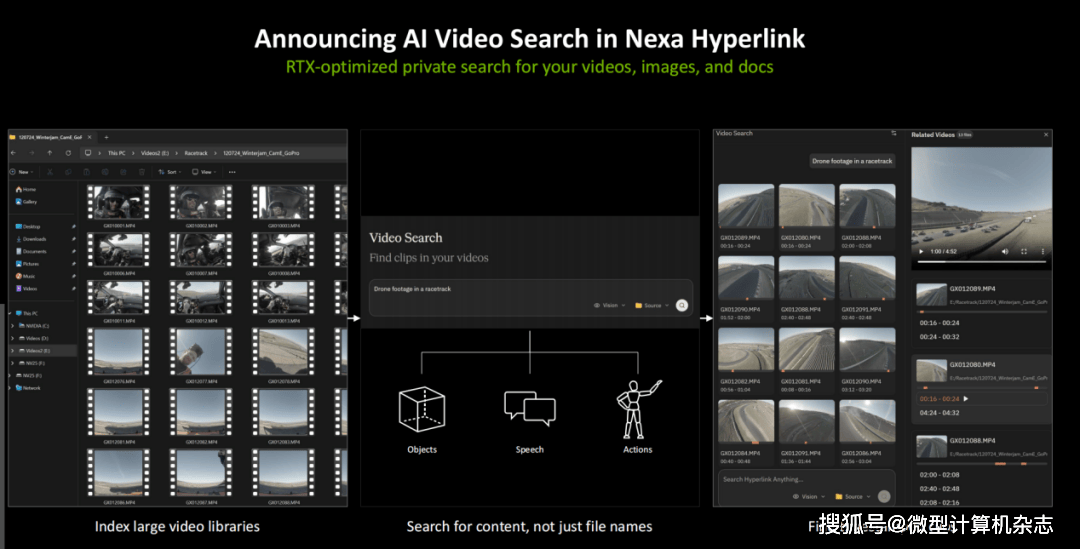
Task: Play the 00:16 - 00:24 clip of GX012080.MP4
Action: tap(966, 398)
